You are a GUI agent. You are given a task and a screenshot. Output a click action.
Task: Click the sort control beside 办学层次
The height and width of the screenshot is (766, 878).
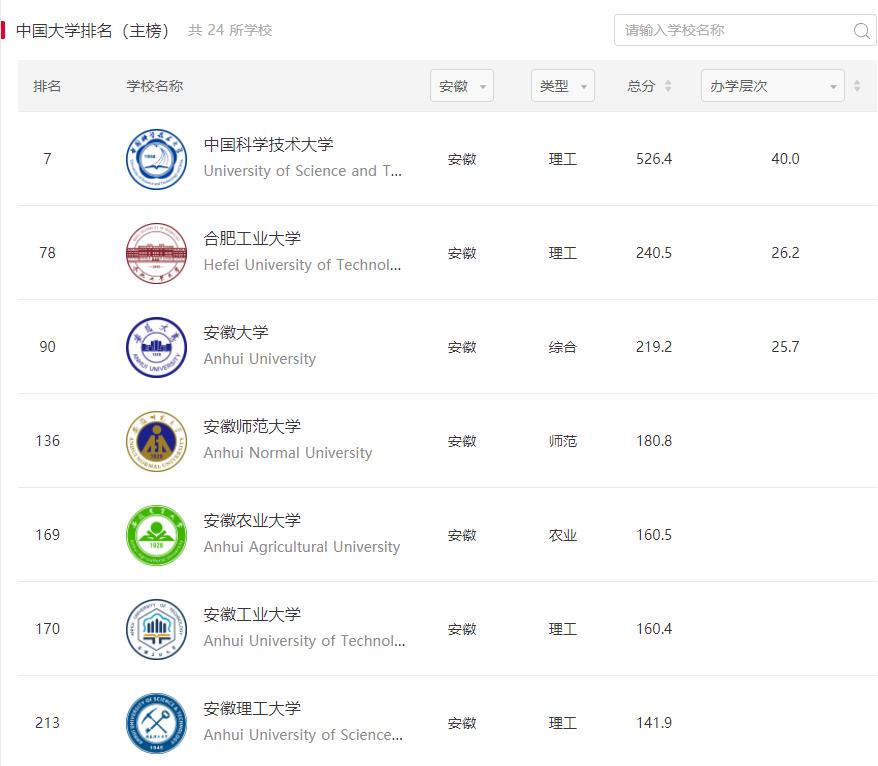(857, 86)
